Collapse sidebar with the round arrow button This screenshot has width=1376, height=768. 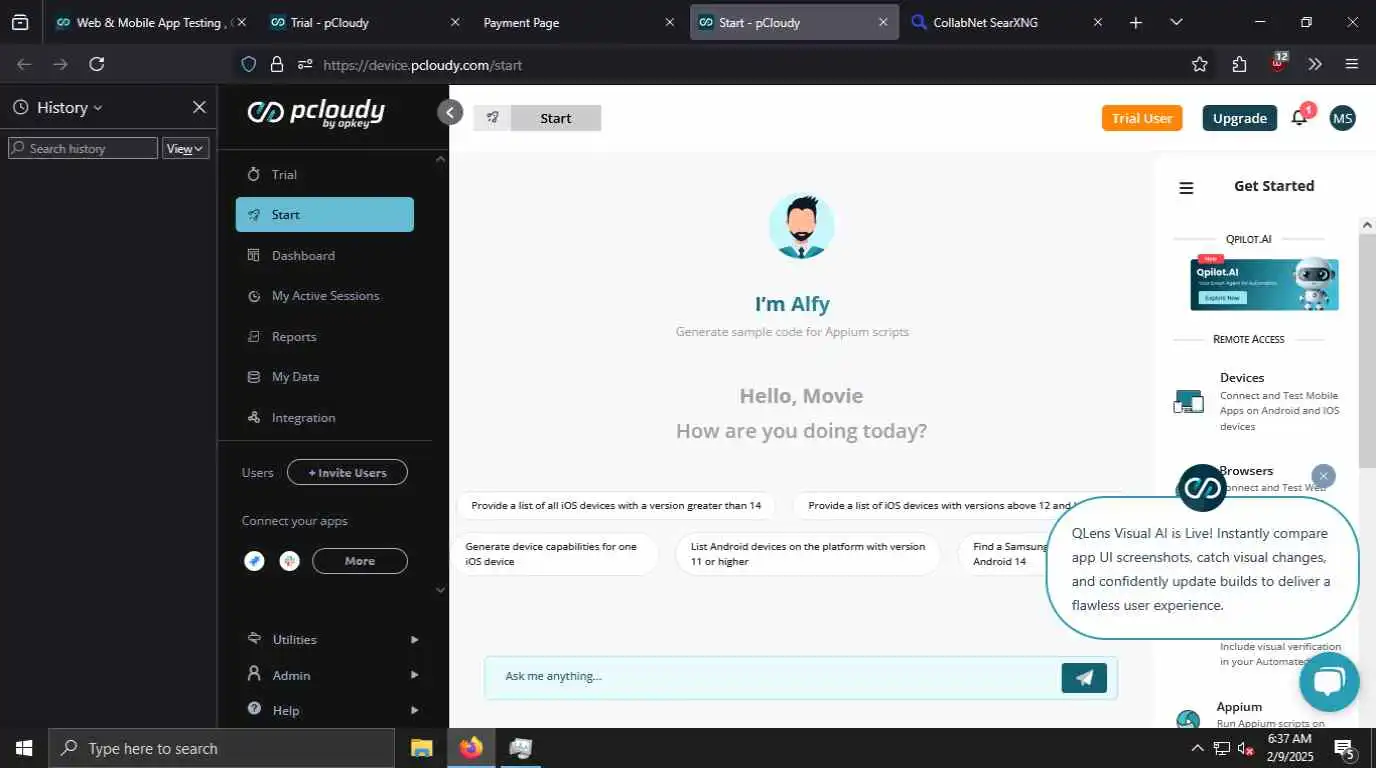[450, 112]
